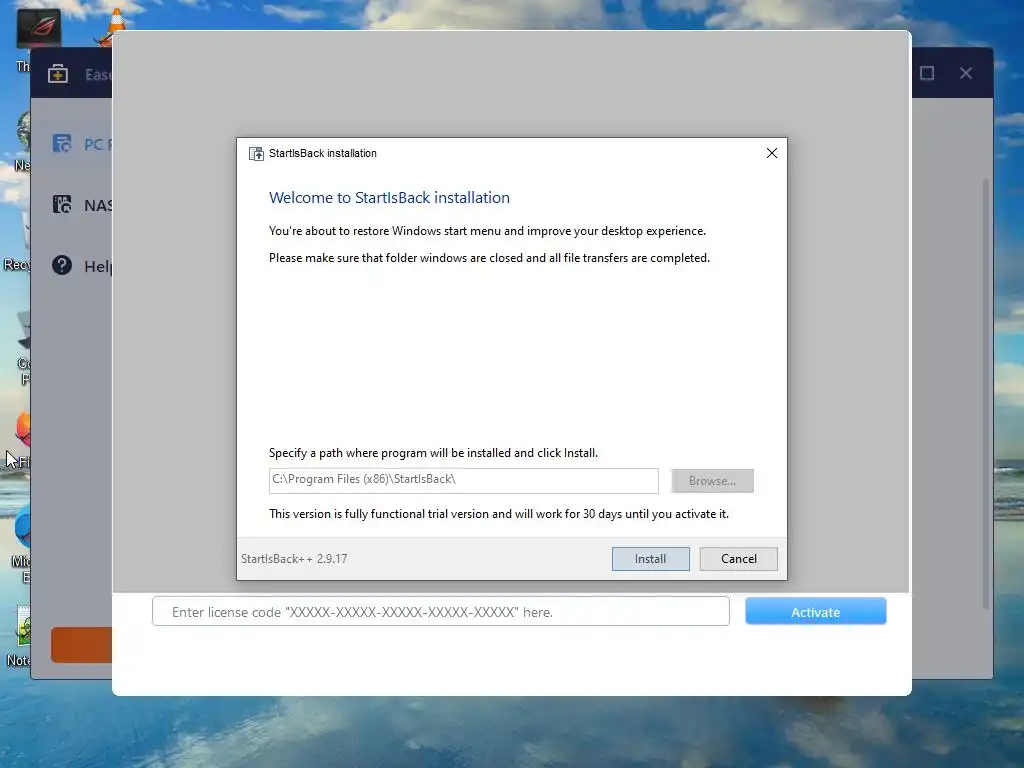Select the NAS sidebar icon in background window
Screen dimensions: 1024x768
click(x=62, y=204)
